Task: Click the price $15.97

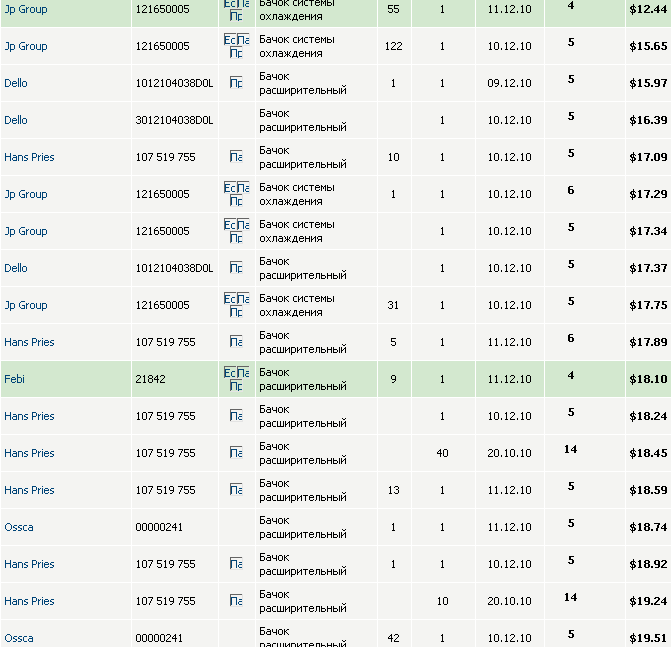Action: (648, 83)
